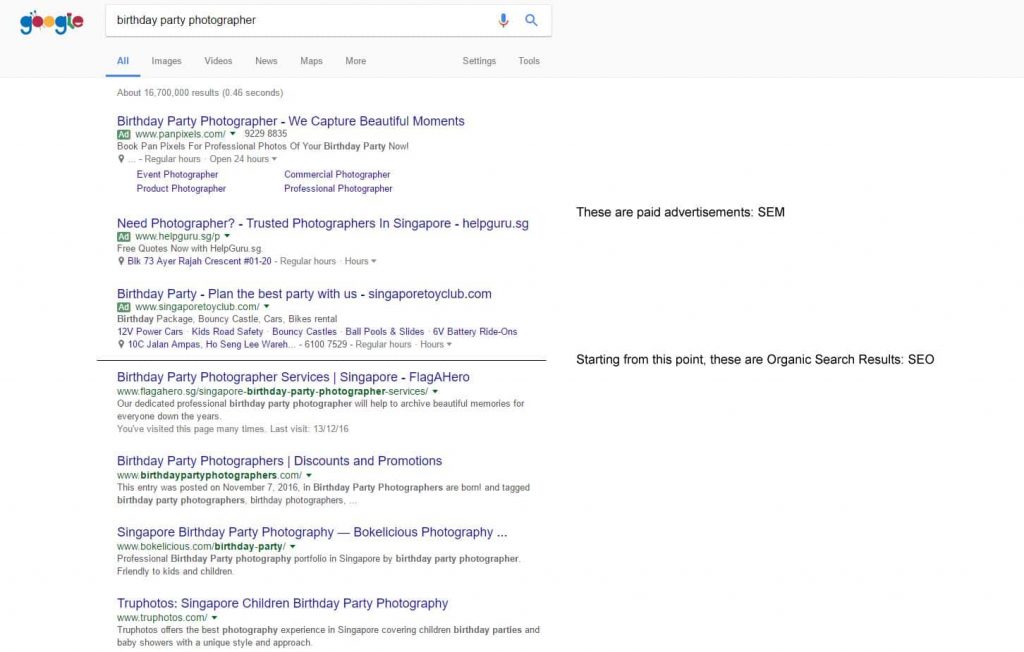The image size is (1024, 652).
Task: Expand the dropdown arrow next to www.singaporetoyclub.com
Action: pyautogui.click(x=266, y=306)
